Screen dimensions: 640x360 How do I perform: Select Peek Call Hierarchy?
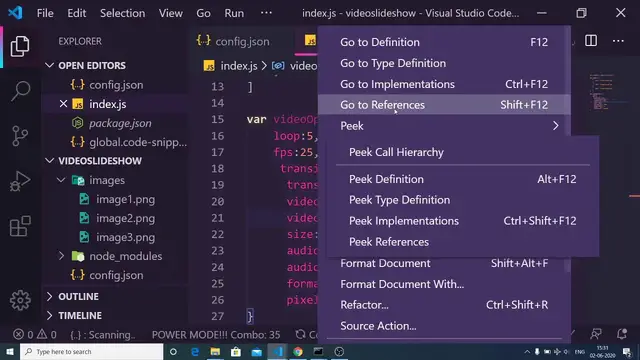point(463,152)
